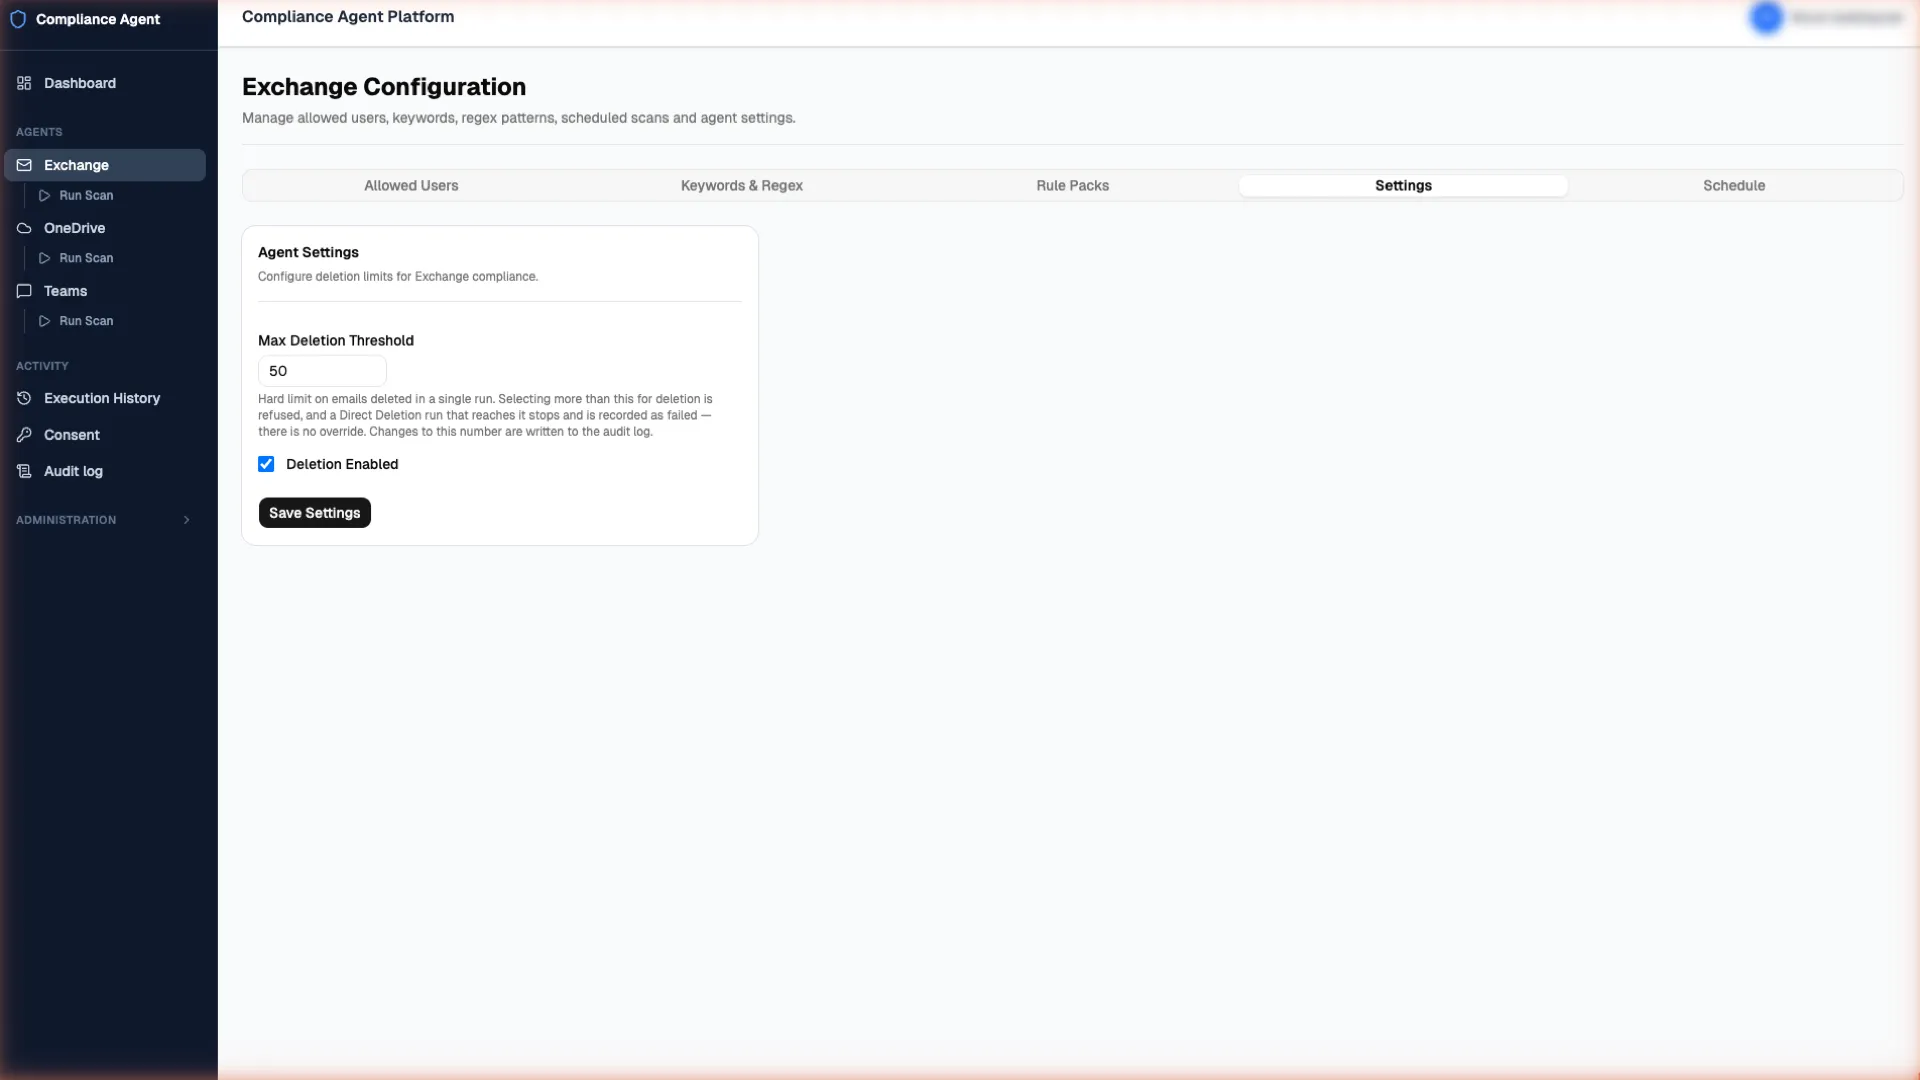Open the Audit log page

click(x=105, y=471)
